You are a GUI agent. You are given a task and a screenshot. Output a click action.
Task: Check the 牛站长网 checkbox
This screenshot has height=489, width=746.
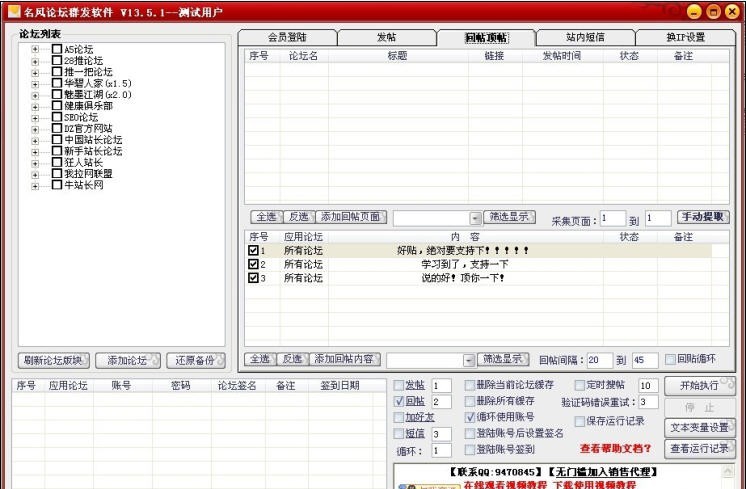coord(57,185)
